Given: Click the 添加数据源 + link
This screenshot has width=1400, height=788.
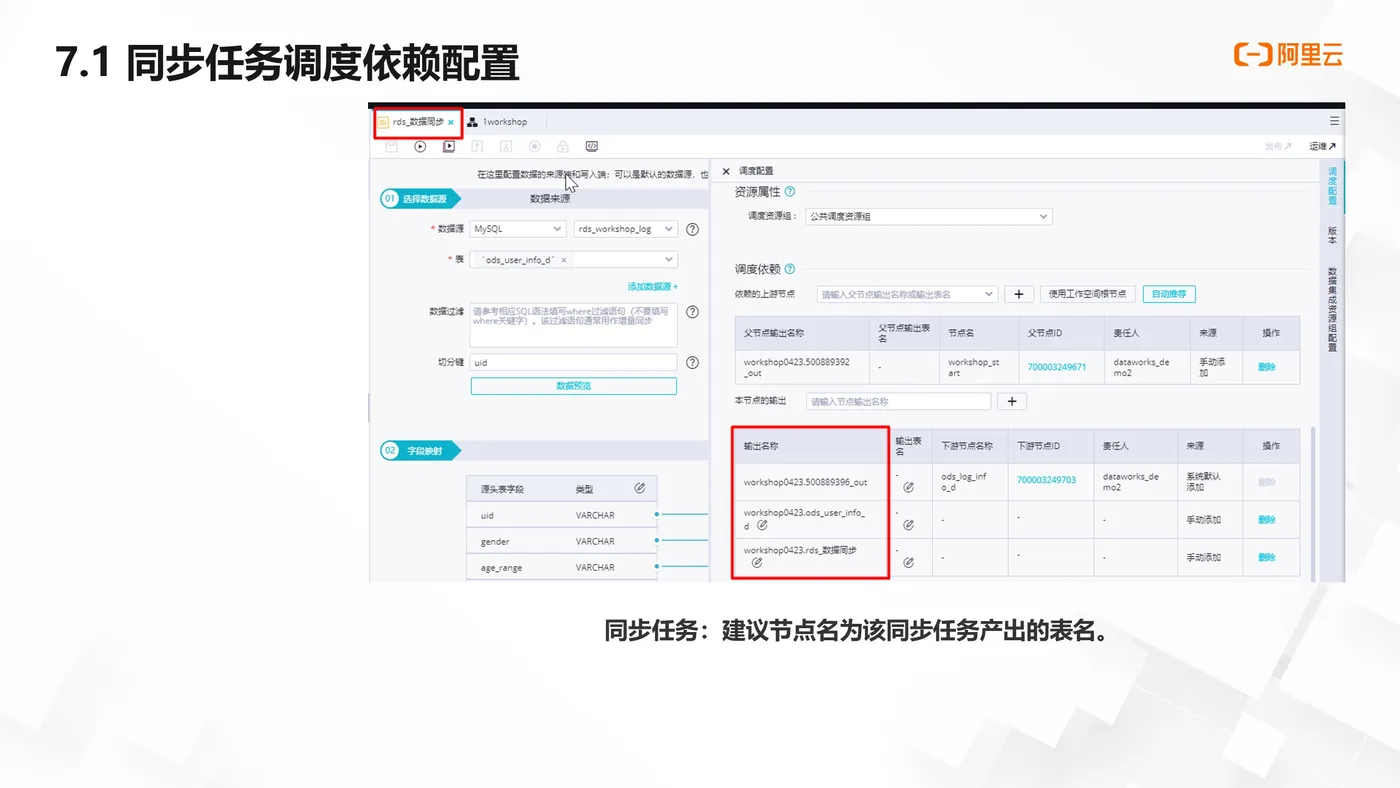Looking at the screenshot, I should pyautogui.click(x=652, y=287).
